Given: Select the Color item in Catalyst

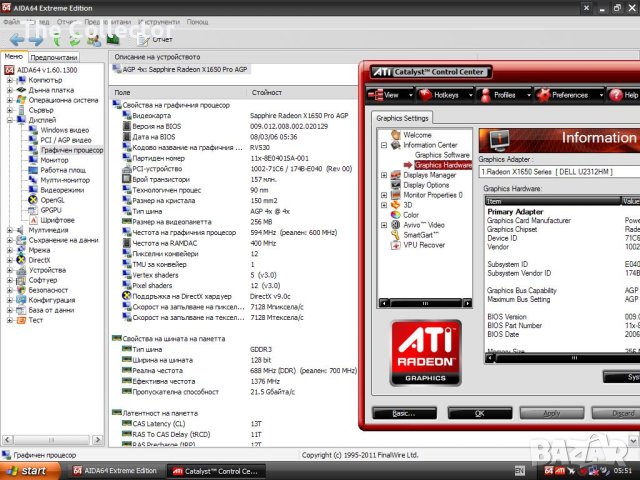Looking at the screenshot, I should tap(411, 215).
